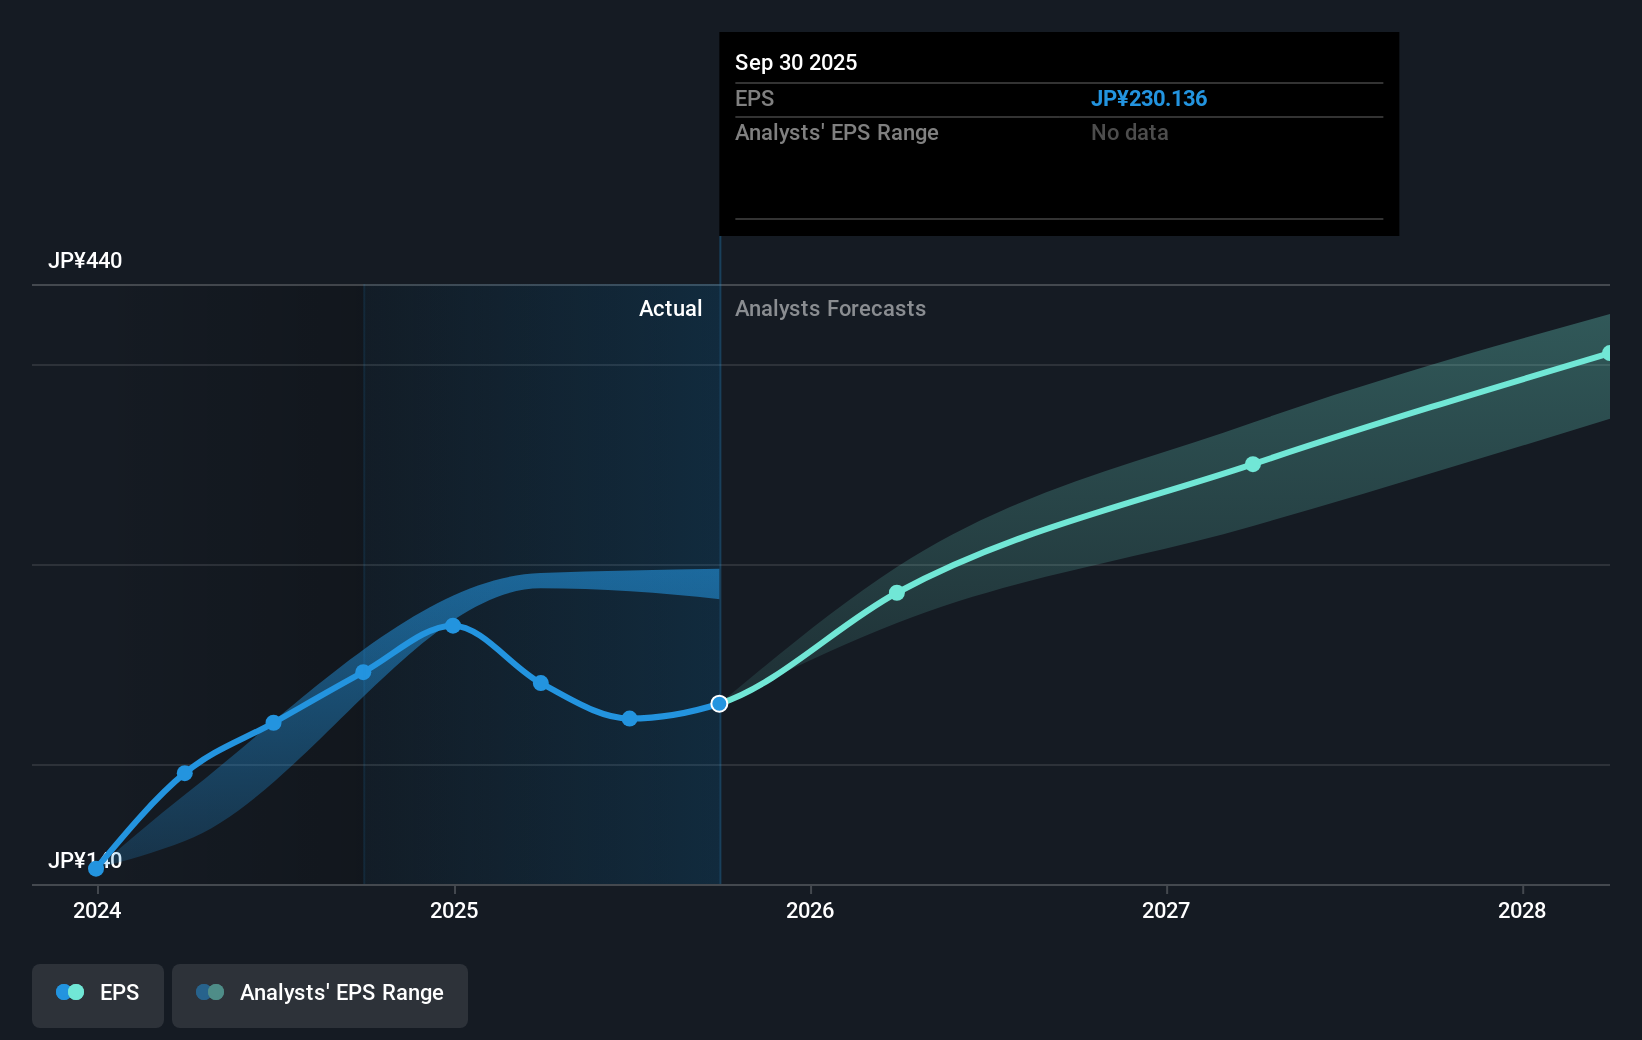Screen dimensions: 1642x1040
Task: Click the 2026 axis label
Action: pyautogui.click(x=812, y=910)
